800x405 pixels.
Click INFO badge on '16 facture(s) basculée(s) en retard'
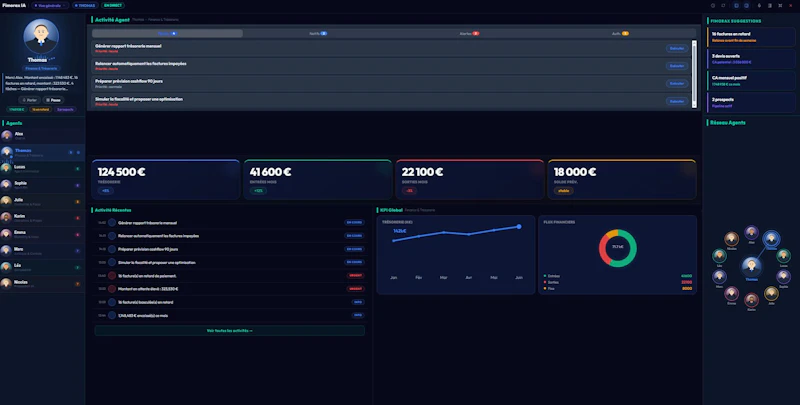pos(358,302)
